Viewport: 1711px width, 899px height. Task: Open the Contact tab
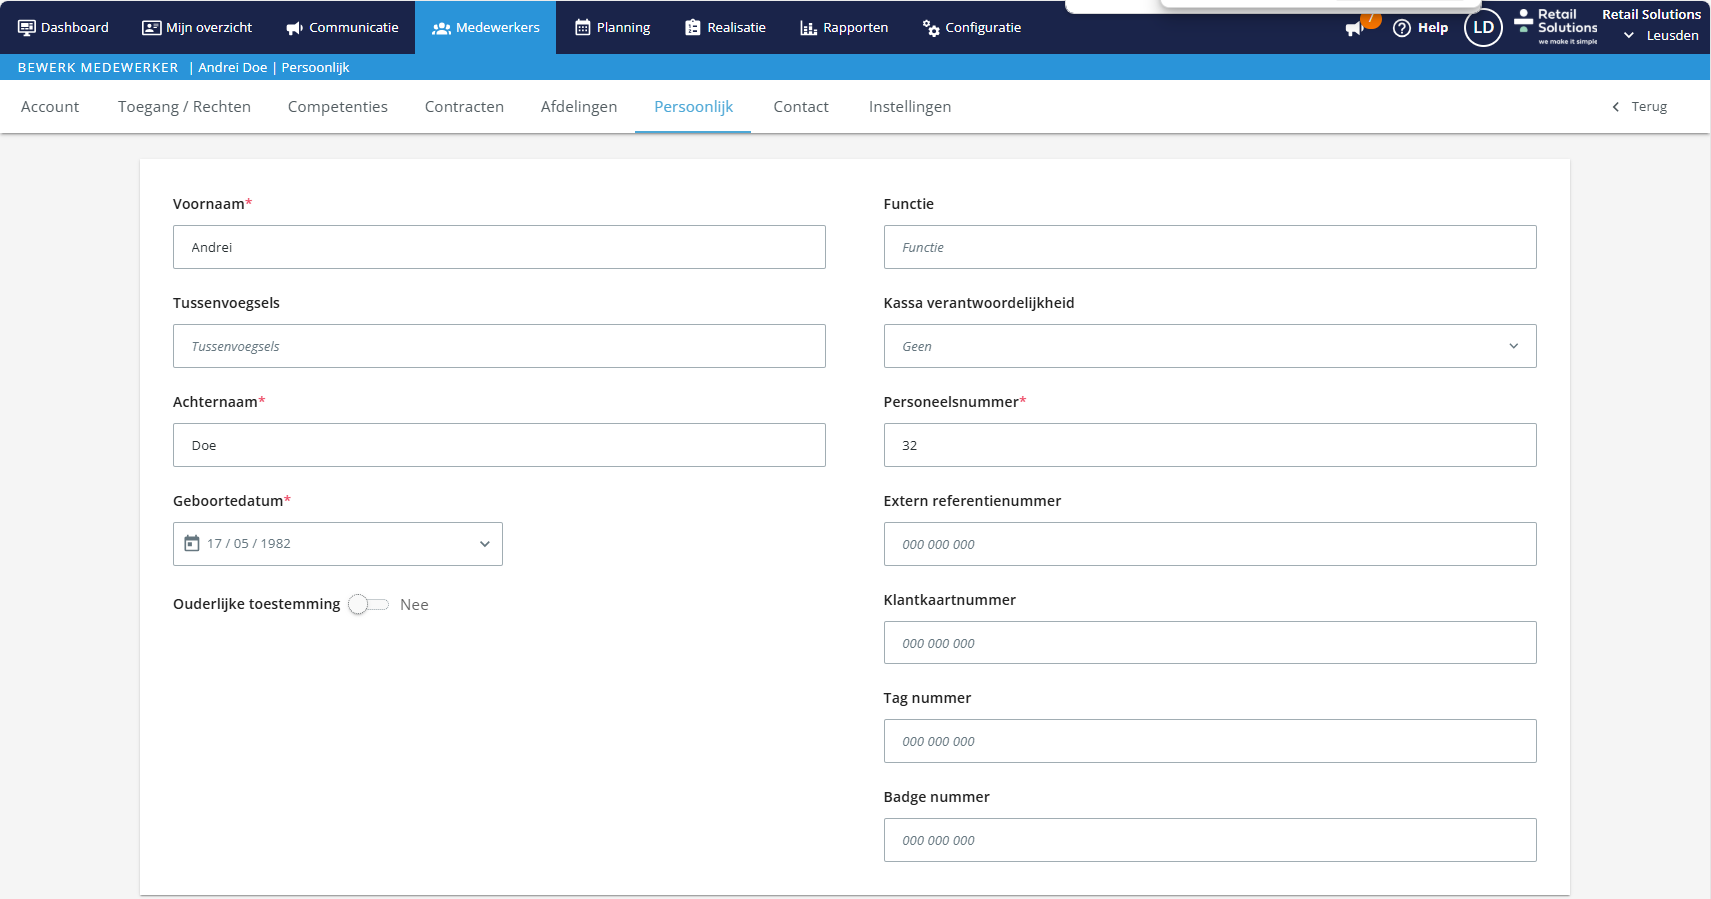point(801,107)
